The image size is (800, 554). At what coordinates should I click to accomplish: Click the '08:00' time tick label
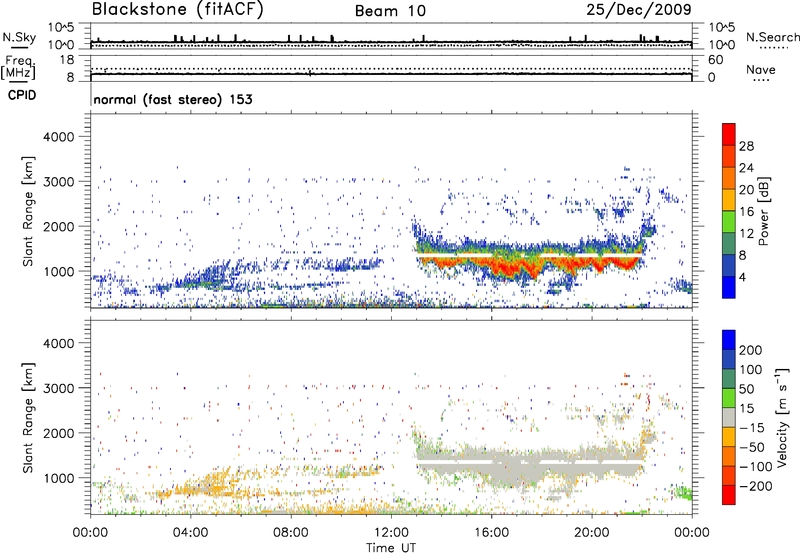(290, 533)
